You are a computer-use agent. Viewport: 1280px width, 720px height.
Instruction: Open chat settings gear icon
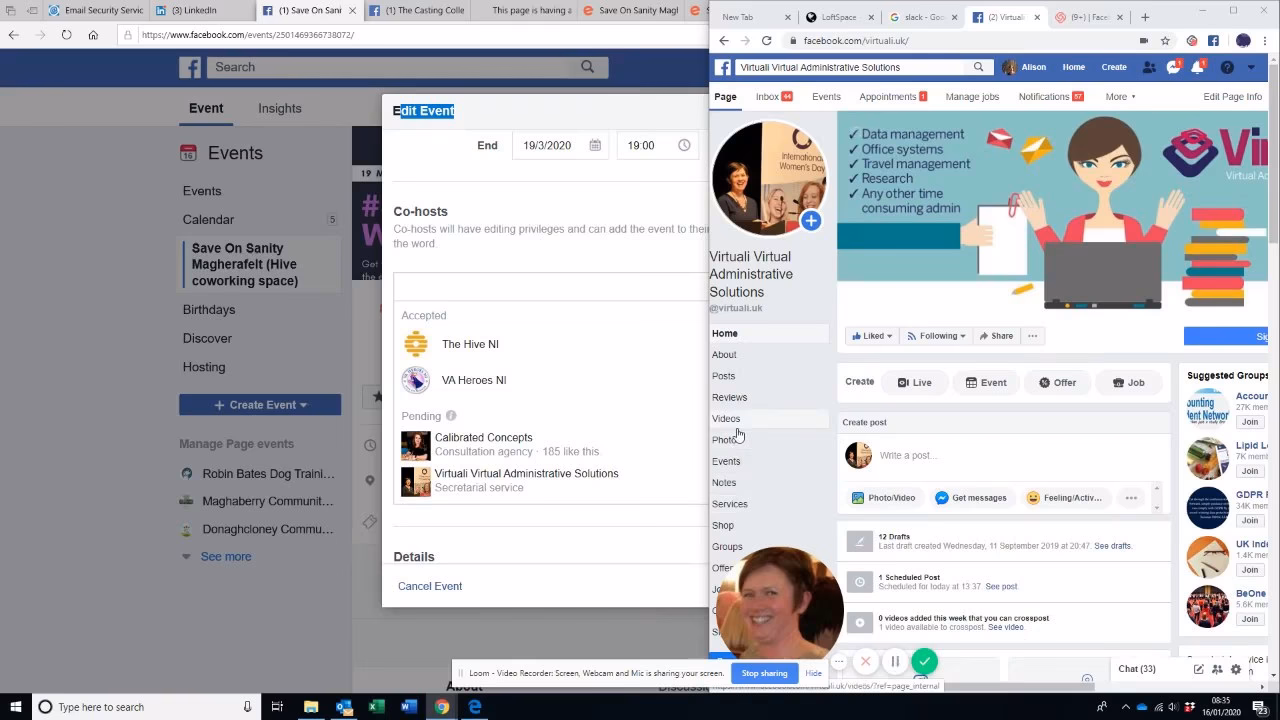[1236, 669]
